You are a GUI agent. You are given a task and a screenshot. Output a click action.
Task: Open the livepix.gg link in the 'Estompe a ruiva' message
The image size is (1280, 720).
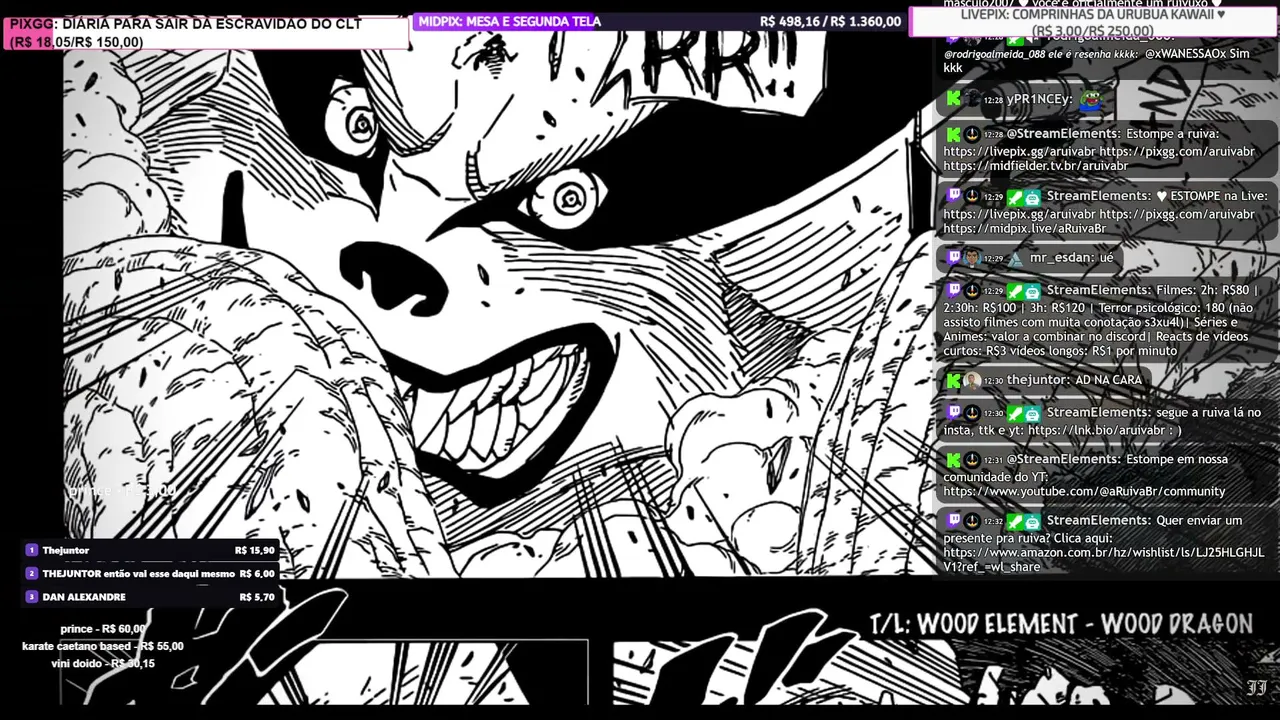click(1019, 151)
